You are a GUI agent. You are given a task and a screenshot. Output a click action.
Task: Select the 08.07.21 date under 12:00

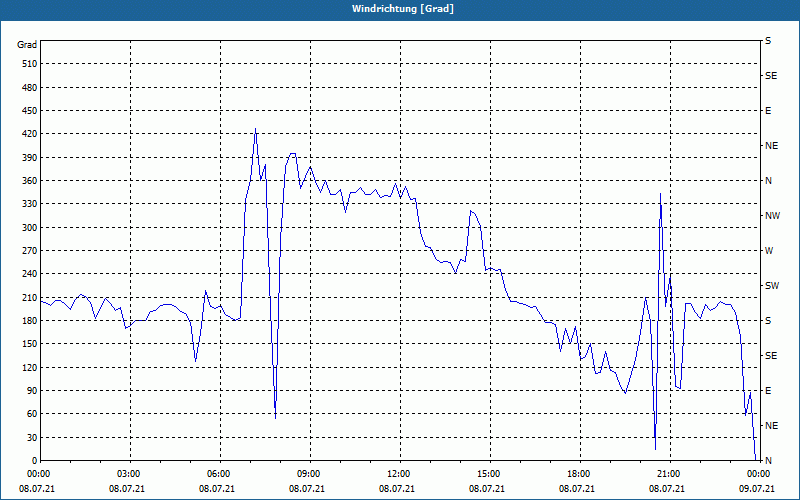397,489
